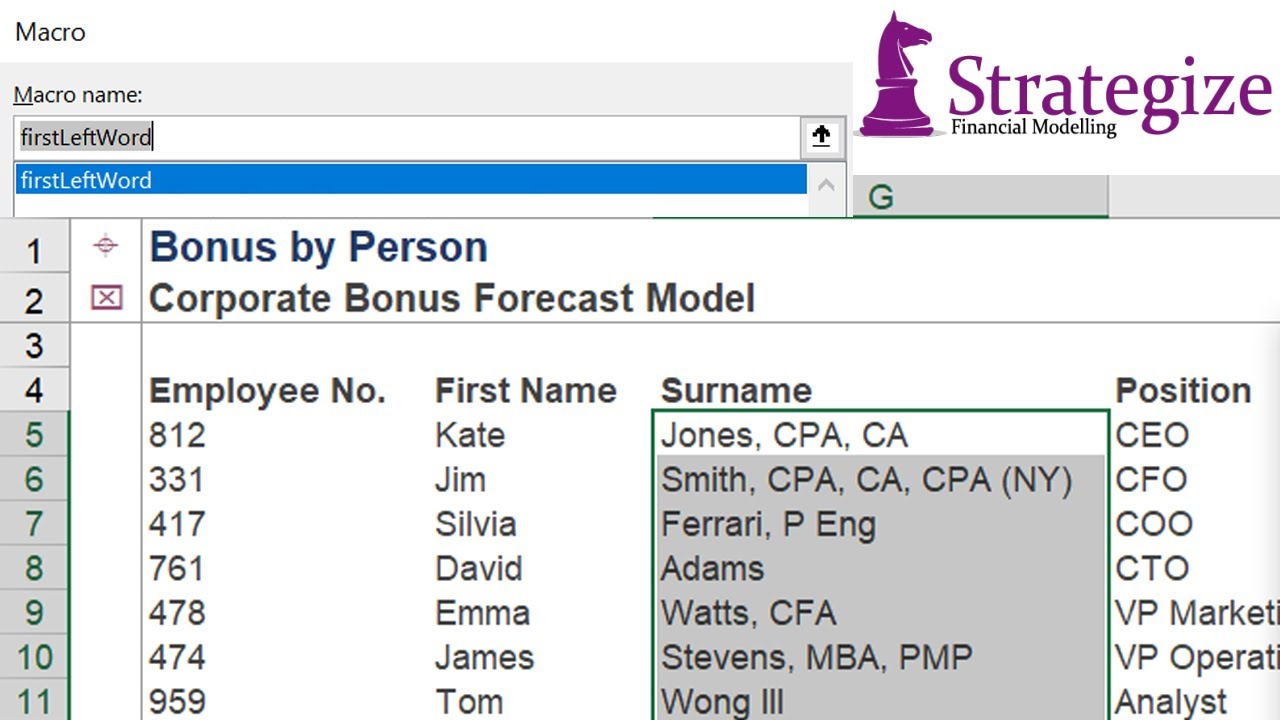Select firstLeftWord in the macro list
This screenshot has height=720, width=1280.
[410, 180]
